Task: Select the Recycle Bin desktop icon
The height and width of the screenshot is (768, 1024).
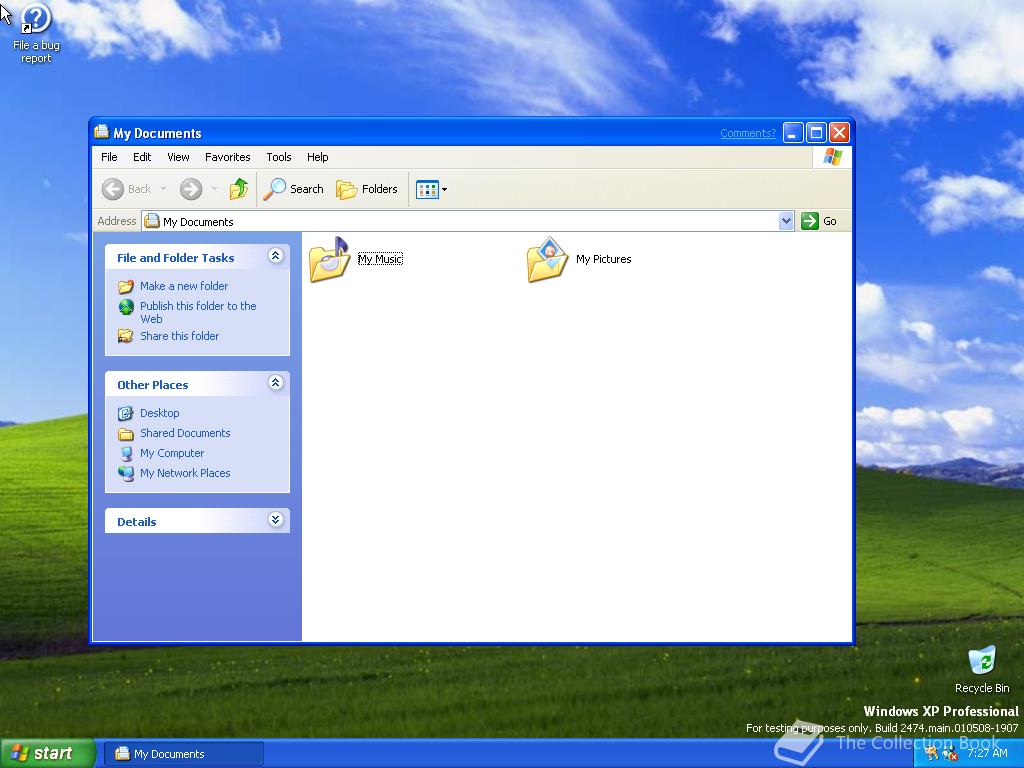Action: [982, 669]
